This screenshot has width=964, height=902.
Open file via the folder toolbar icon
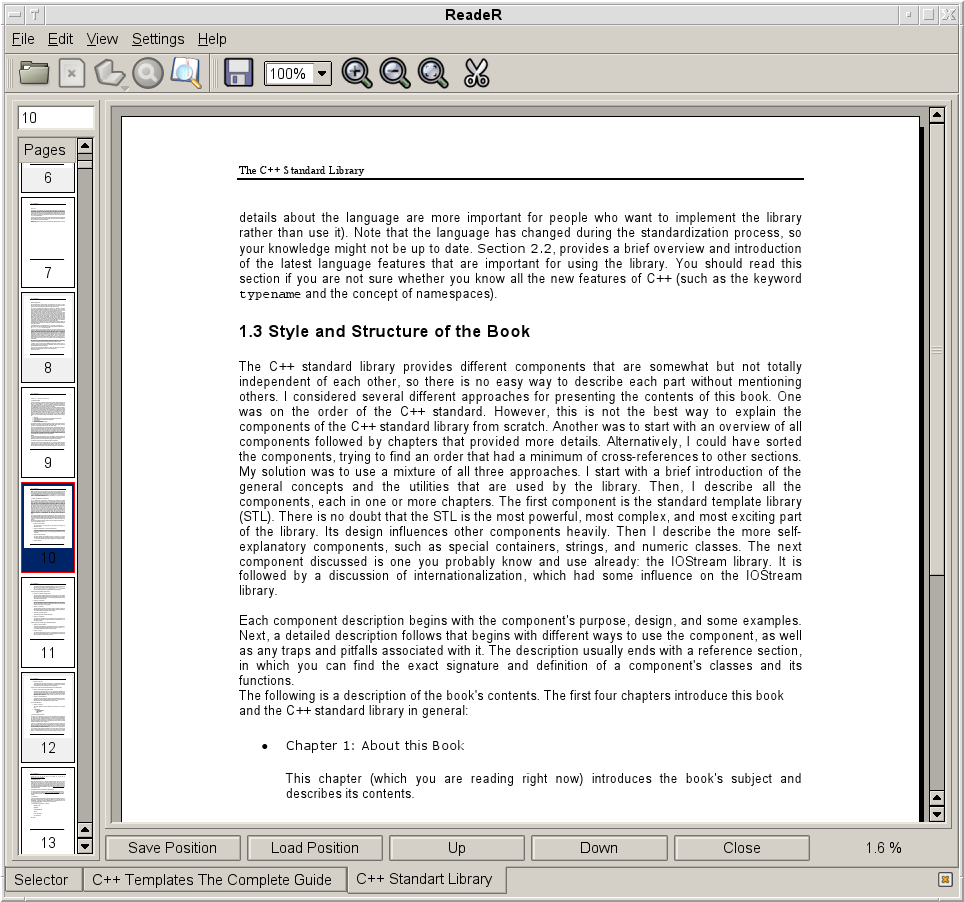34,73
